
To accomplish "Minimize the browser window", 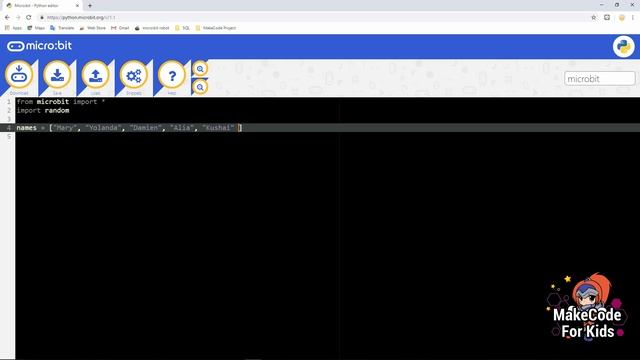I will [602, 5].
